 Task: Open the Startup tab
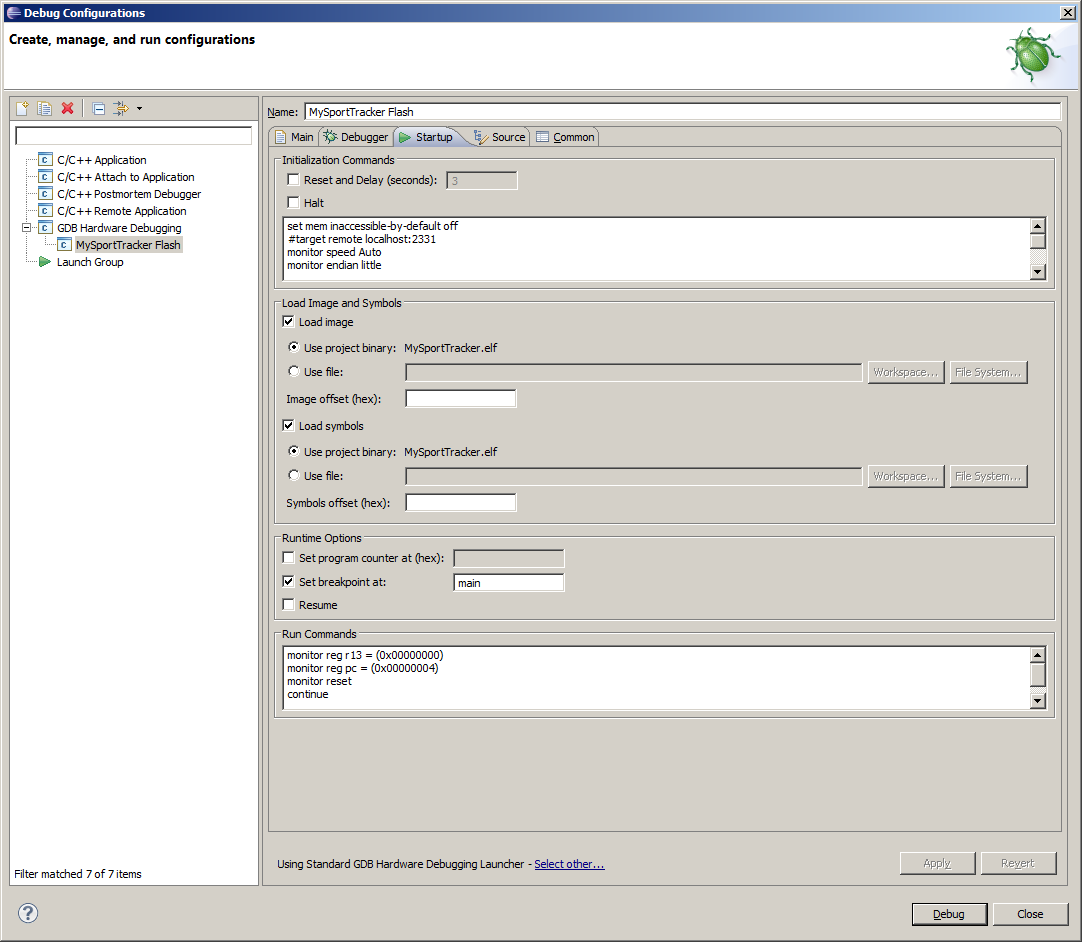(x=428, y=137)
